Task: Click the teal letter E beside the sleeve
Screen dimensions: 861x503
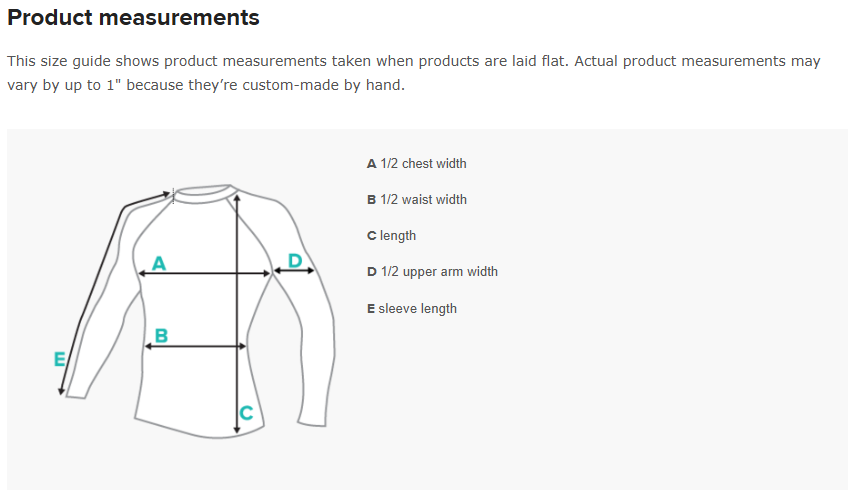Action: point(59,359)
